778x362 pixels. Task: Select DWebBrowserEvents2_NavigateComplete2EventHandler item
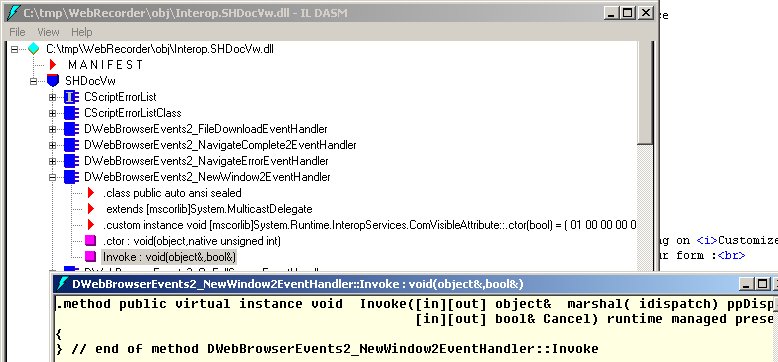[x=220, y=145]
